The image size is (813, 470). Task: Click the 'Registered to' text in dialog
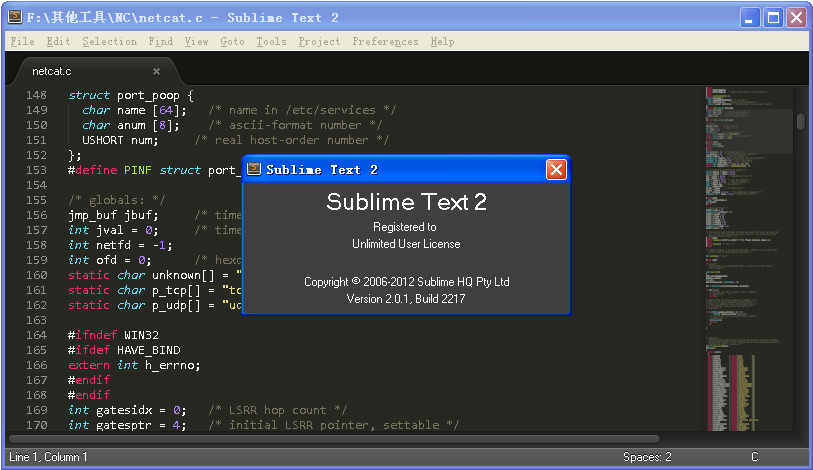405,227
